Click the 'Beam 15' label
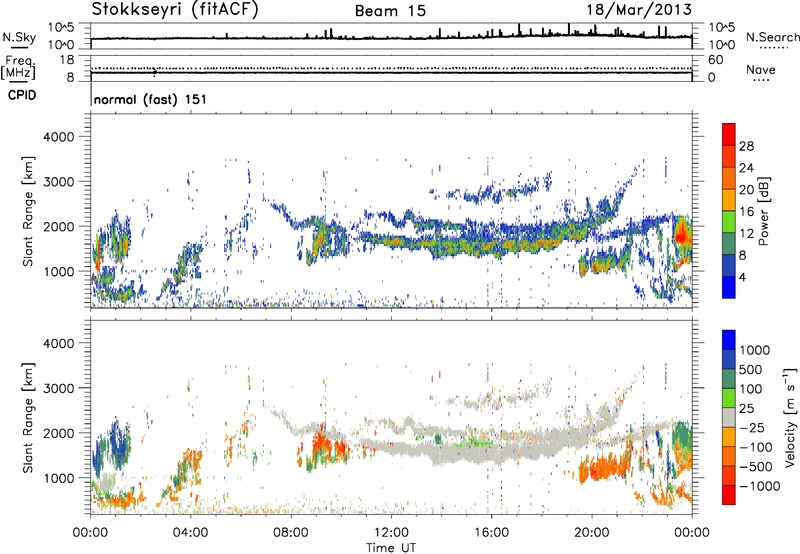This screenshot has height=554, width=800. click(390, 11)
